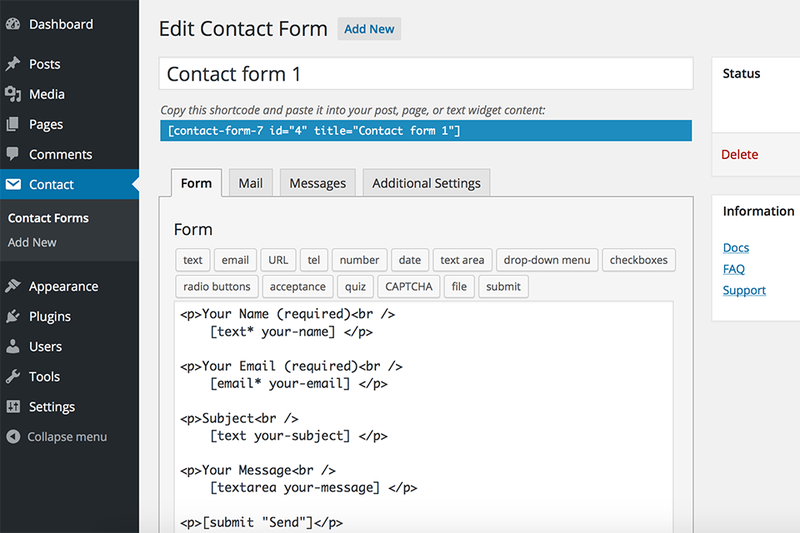
Task: Open the Dashboard menu item
Action: coord(61,24)
